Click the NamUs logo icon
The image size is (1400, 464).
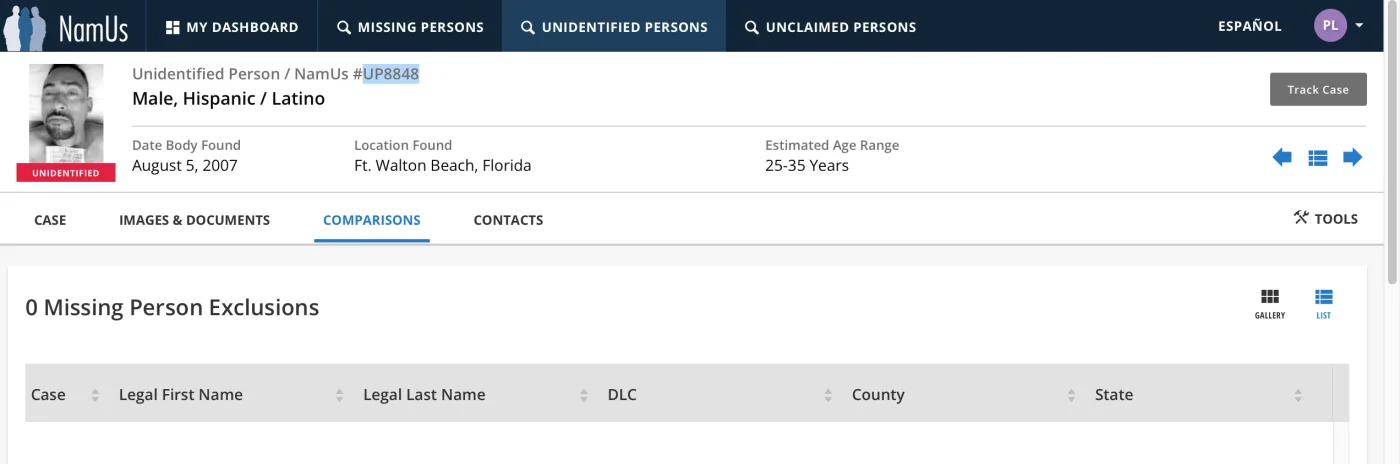pos(66,27)
